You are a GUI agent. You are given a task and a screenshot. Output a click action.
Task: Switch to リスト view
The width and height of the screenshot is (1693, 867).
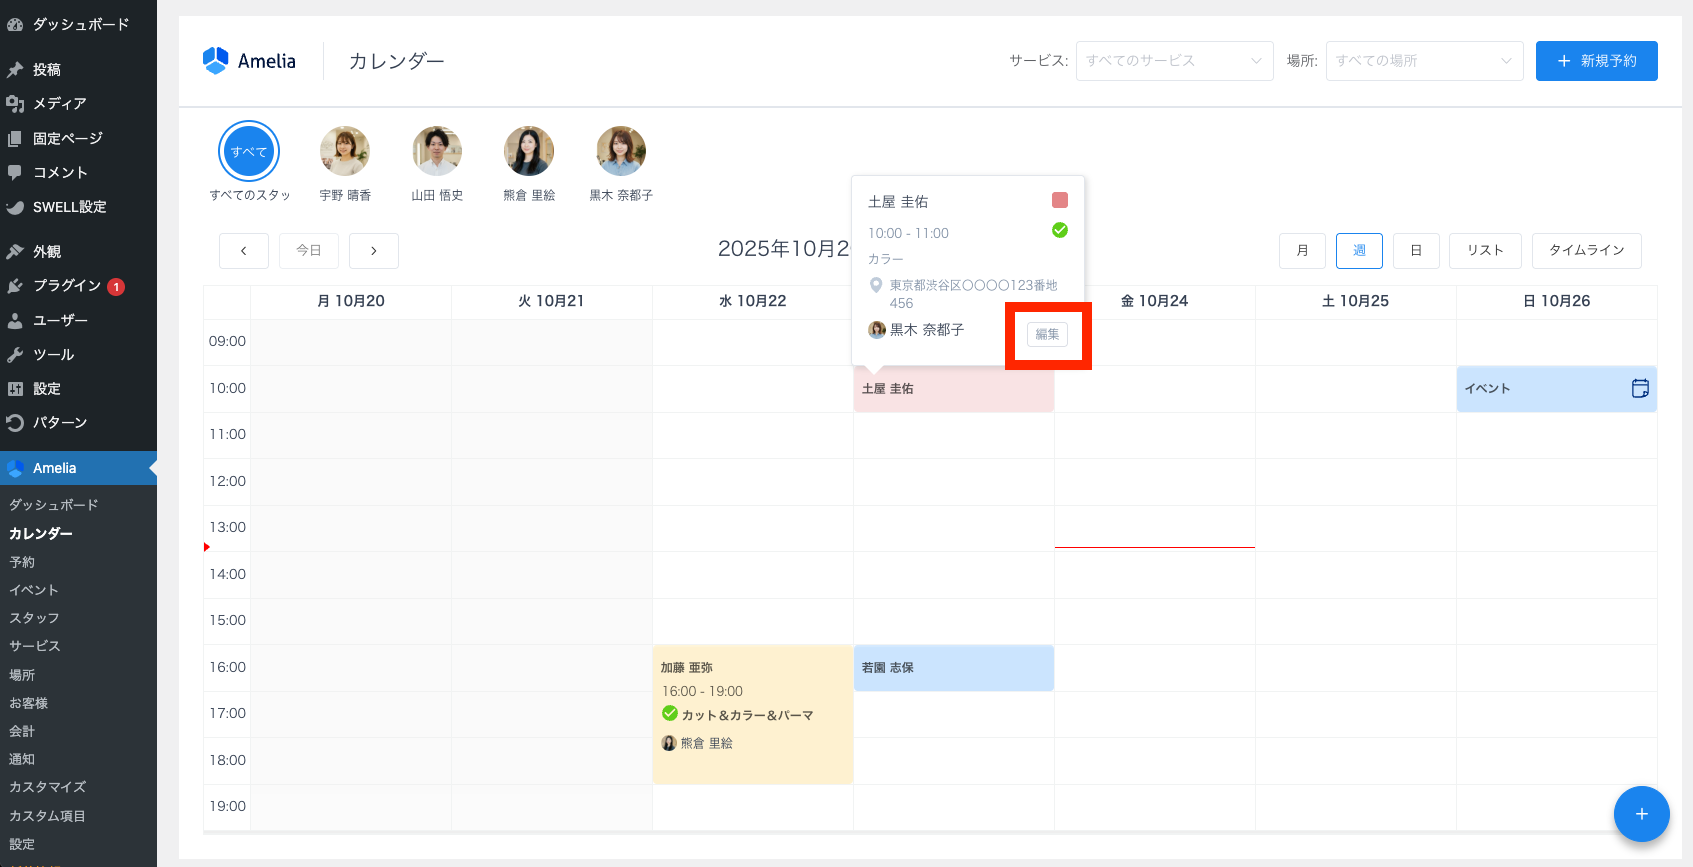click(x=1485, y=251)
